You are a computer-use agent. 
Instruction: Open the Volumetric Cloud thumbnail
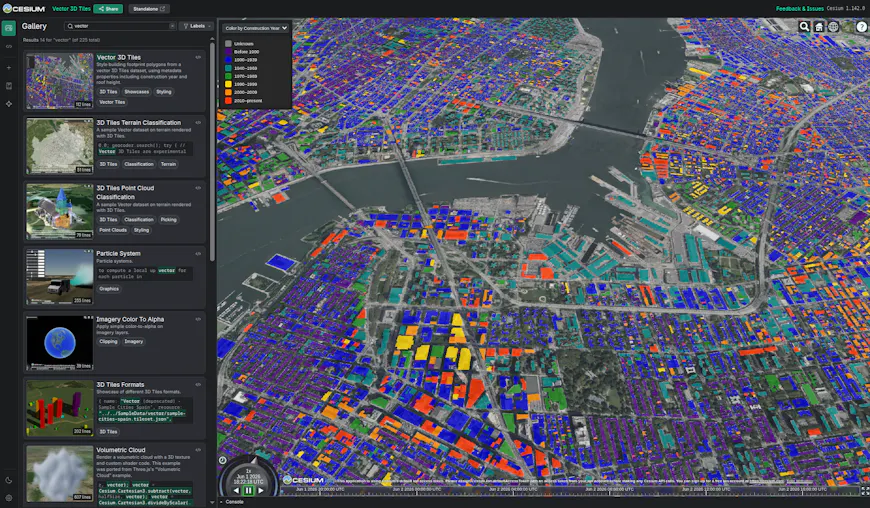[x=60, y=473]
